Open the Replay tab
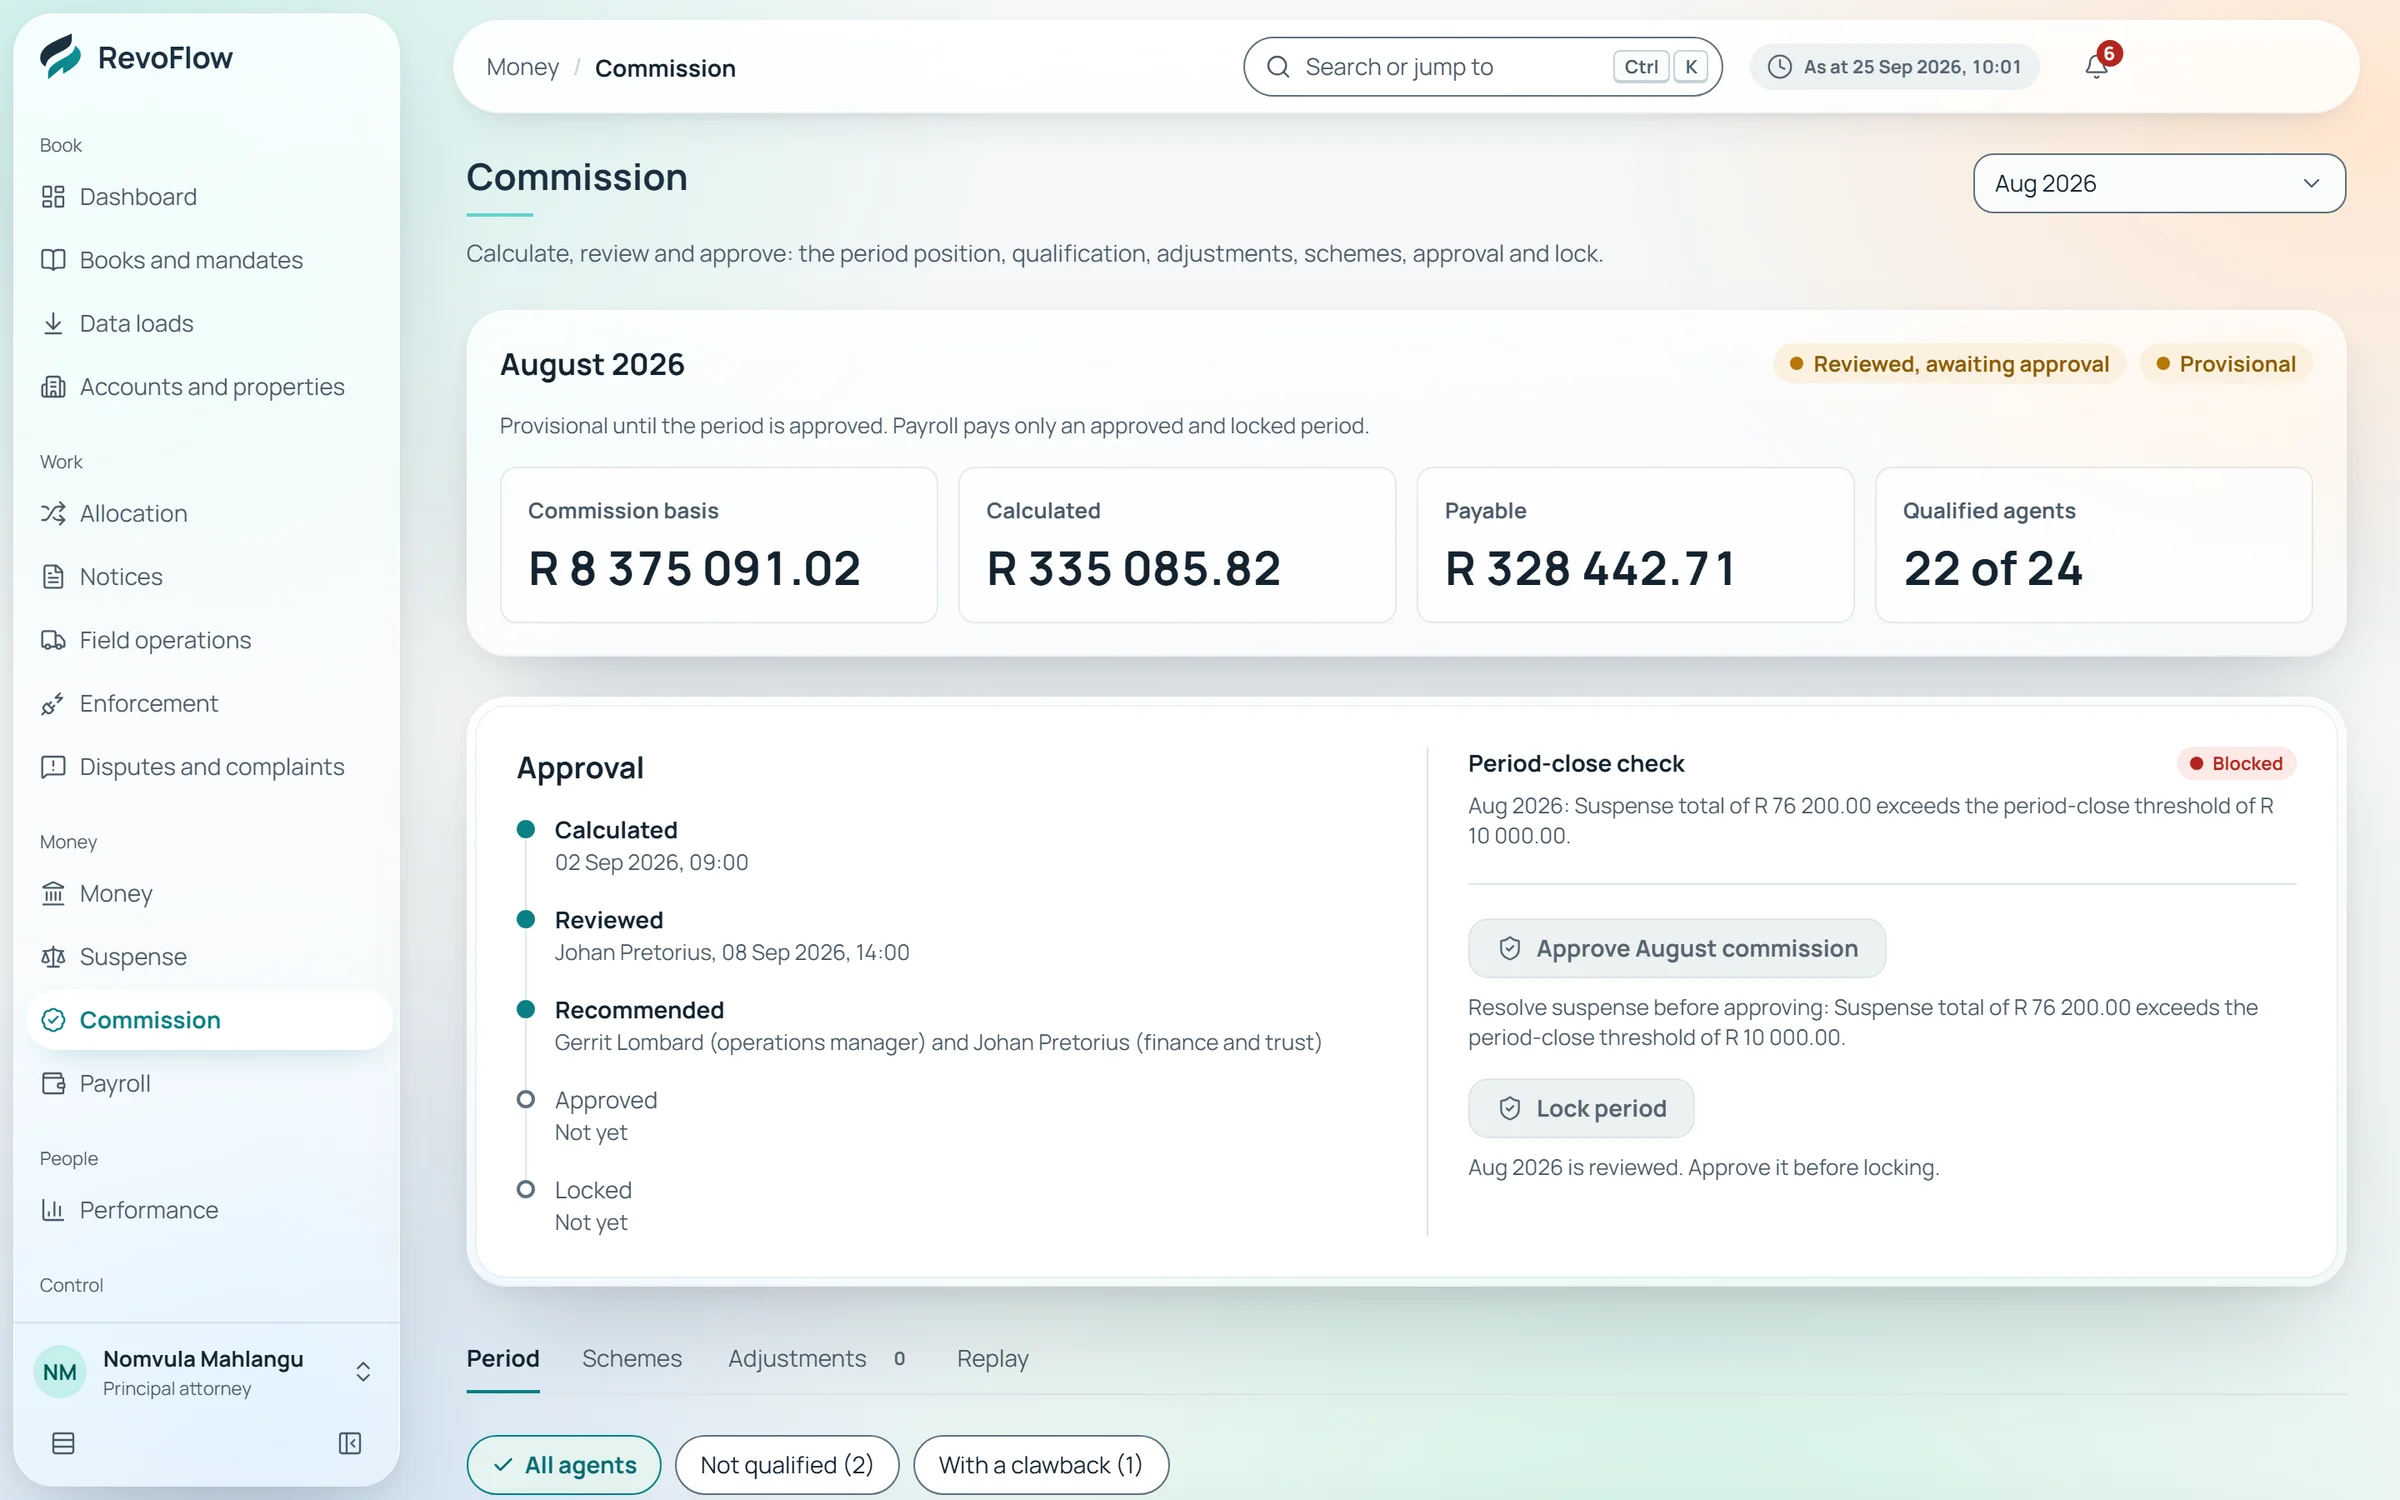The height and width of the screenshot is (1500, 2400). click(x=992, y=1359)
